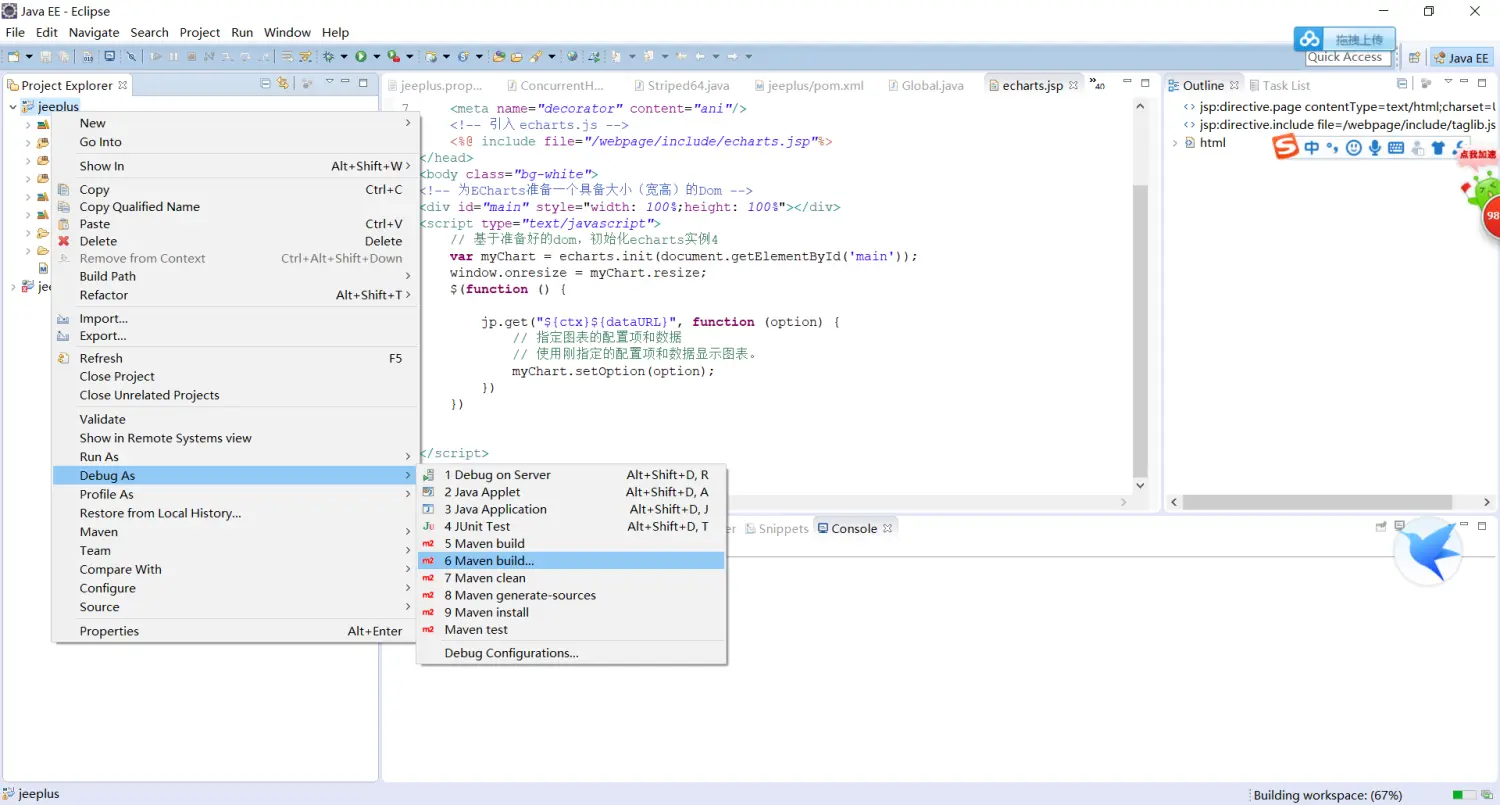The image size is (1500, 805).
Task: Click the Sogou skin shirt icon
Action: coord(1438,148)
